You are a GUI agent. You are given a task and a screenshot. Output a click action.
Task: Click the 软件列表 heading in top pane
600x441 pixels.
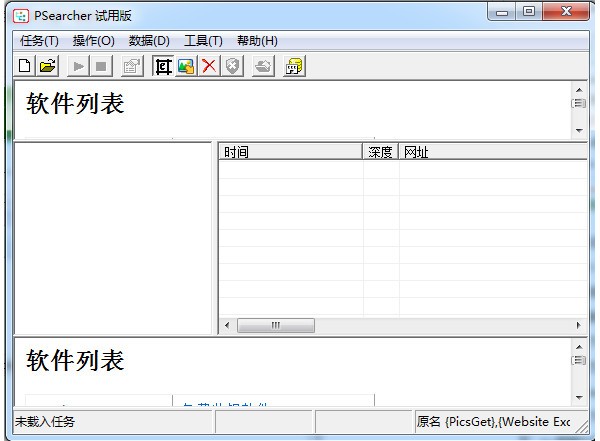coord(75,103)
